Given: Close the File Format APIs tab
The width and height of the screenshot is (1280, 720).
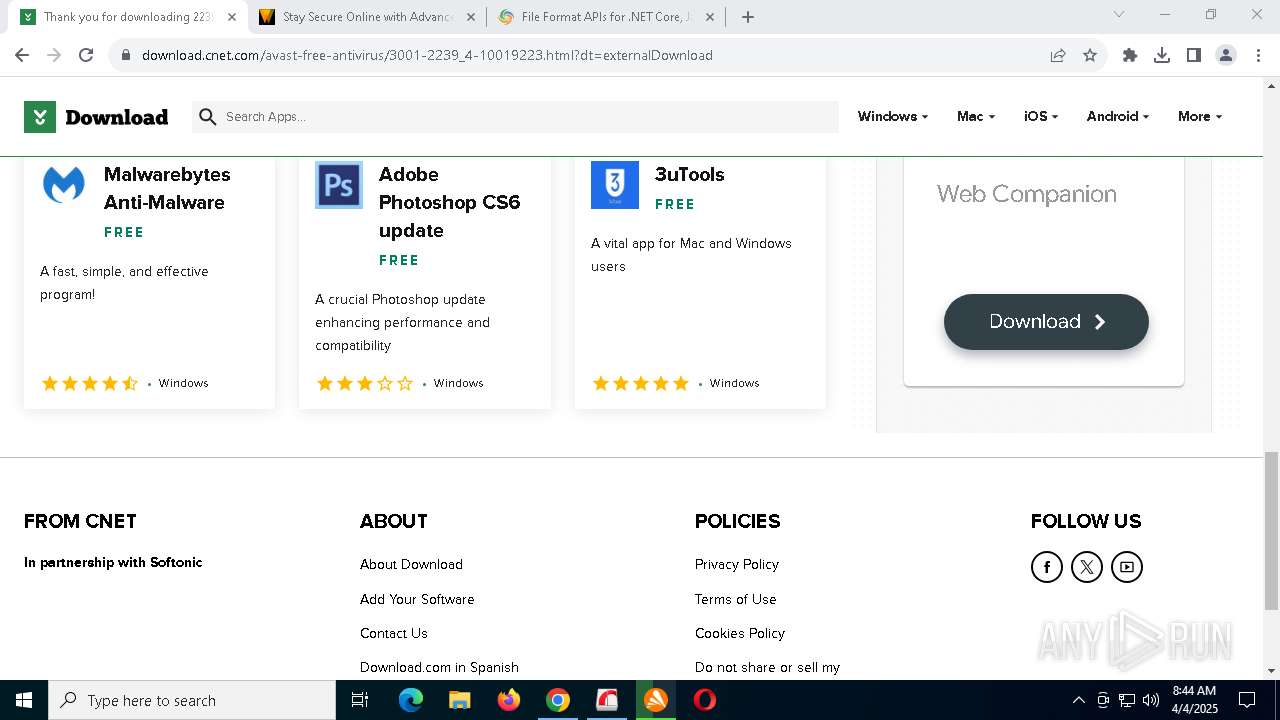Looking at the screenshot, I should [710, 17].
